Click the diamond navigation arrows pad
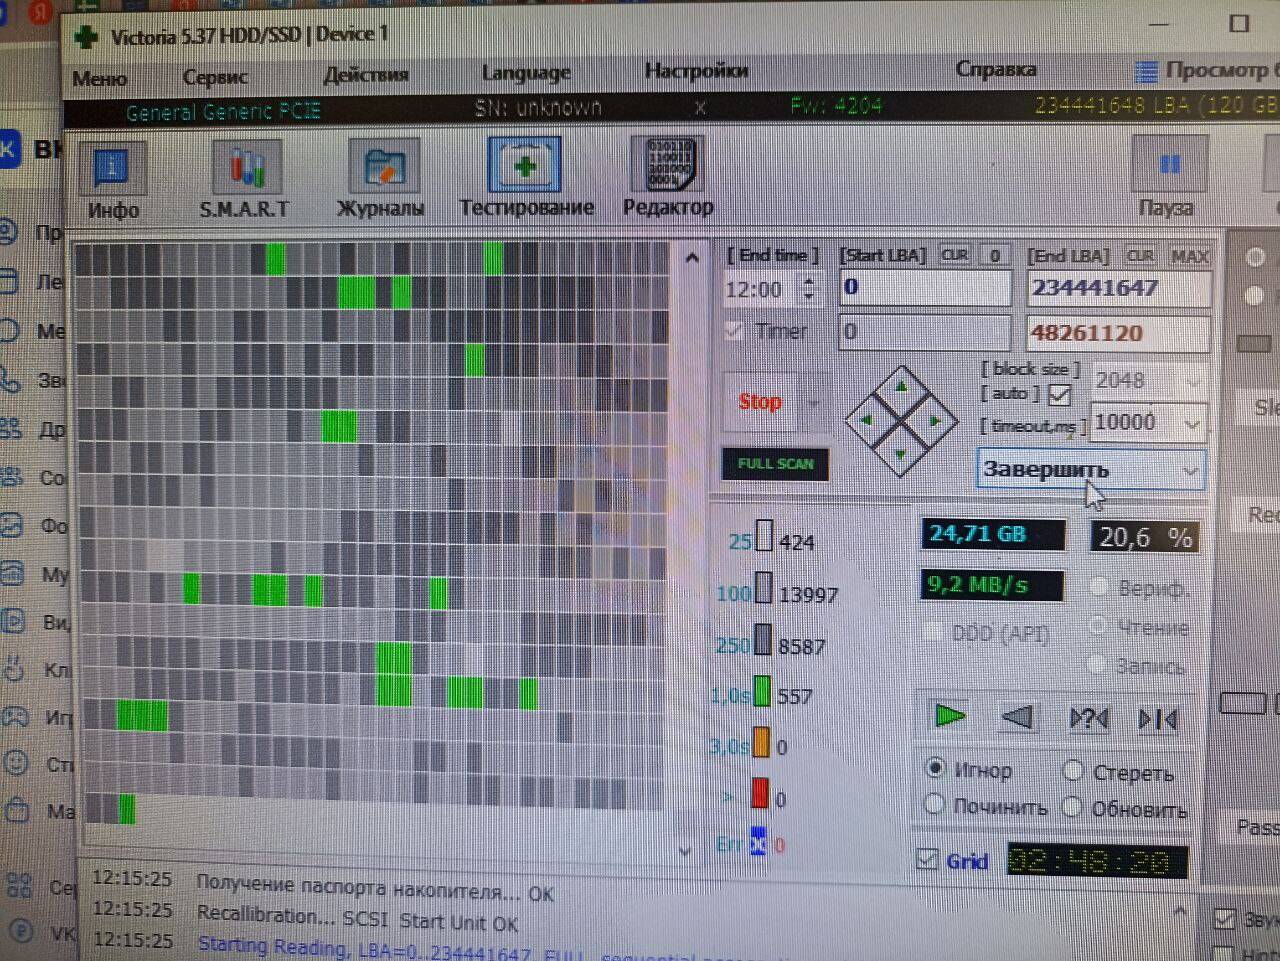 click(x=902, y=421)
